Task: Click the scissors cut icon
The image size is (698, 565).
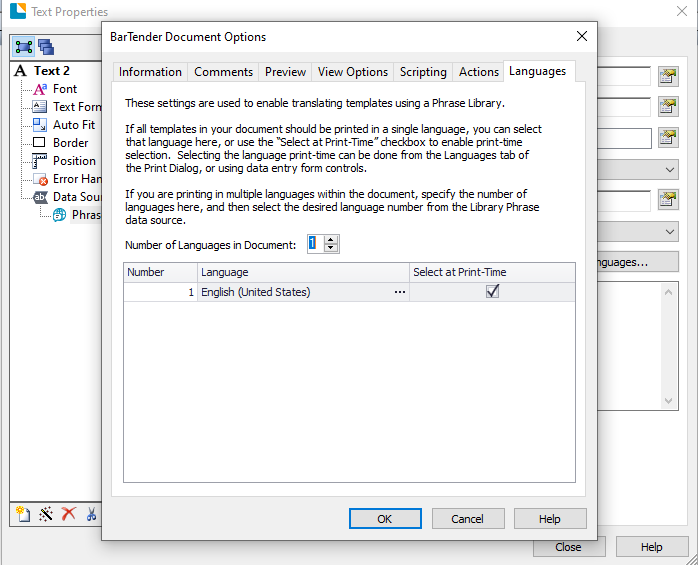Action: pos(91,514)
